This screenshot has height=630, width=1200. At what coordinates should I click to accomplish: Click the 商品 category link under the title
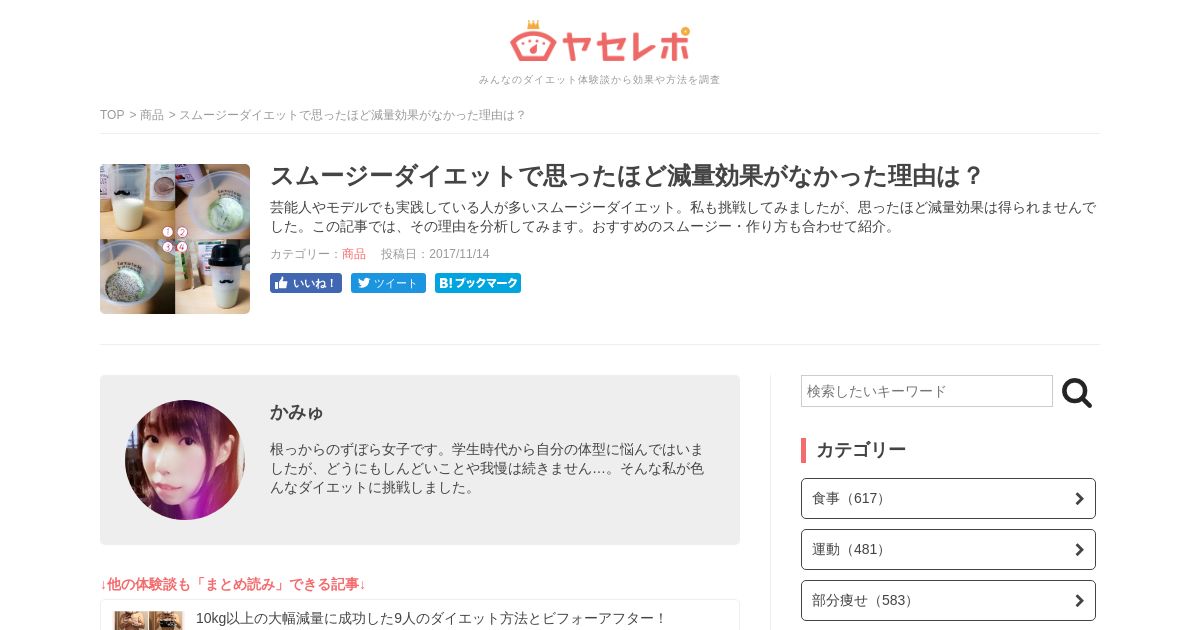pos(354,254)
